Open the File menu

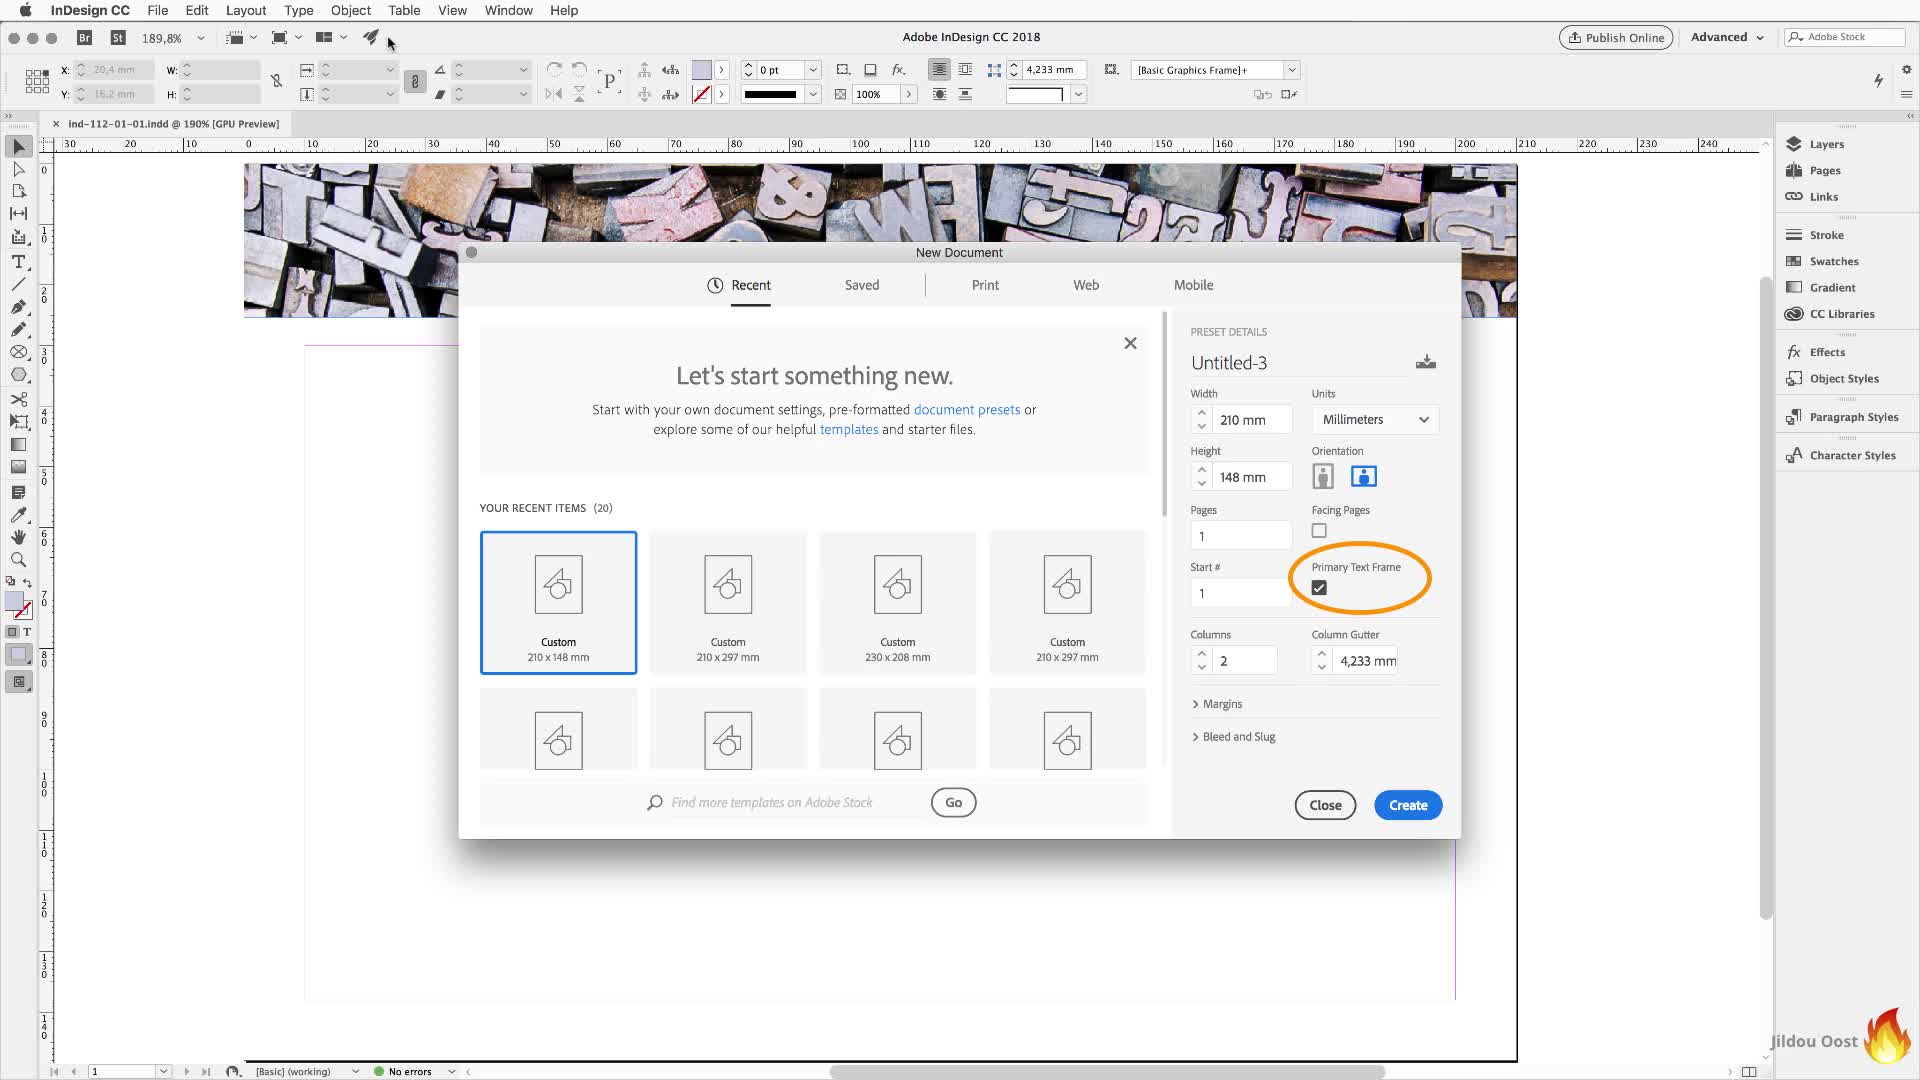157,10
